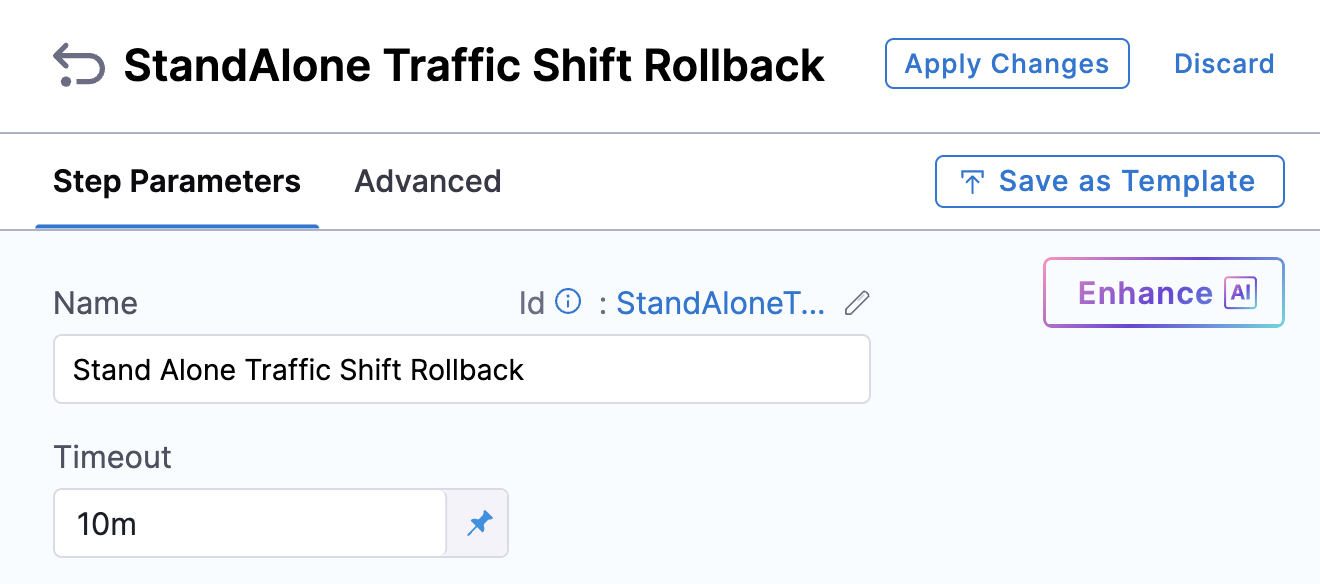Click the StandAlone Traffic Shift Rollback heading

(x=474, y=66)
